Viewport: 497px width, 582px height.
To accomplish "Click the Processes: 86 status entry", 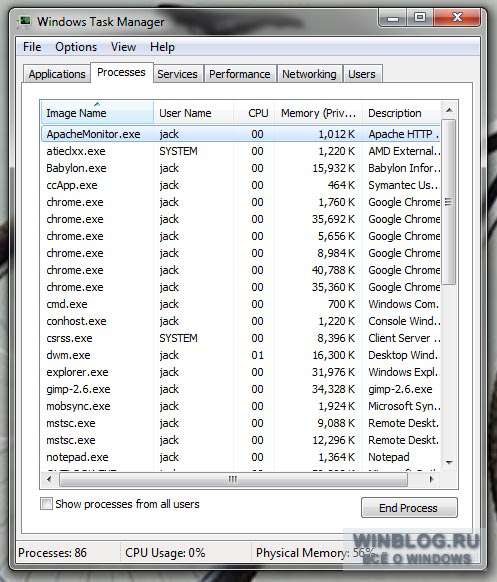I will click(52, 553).
